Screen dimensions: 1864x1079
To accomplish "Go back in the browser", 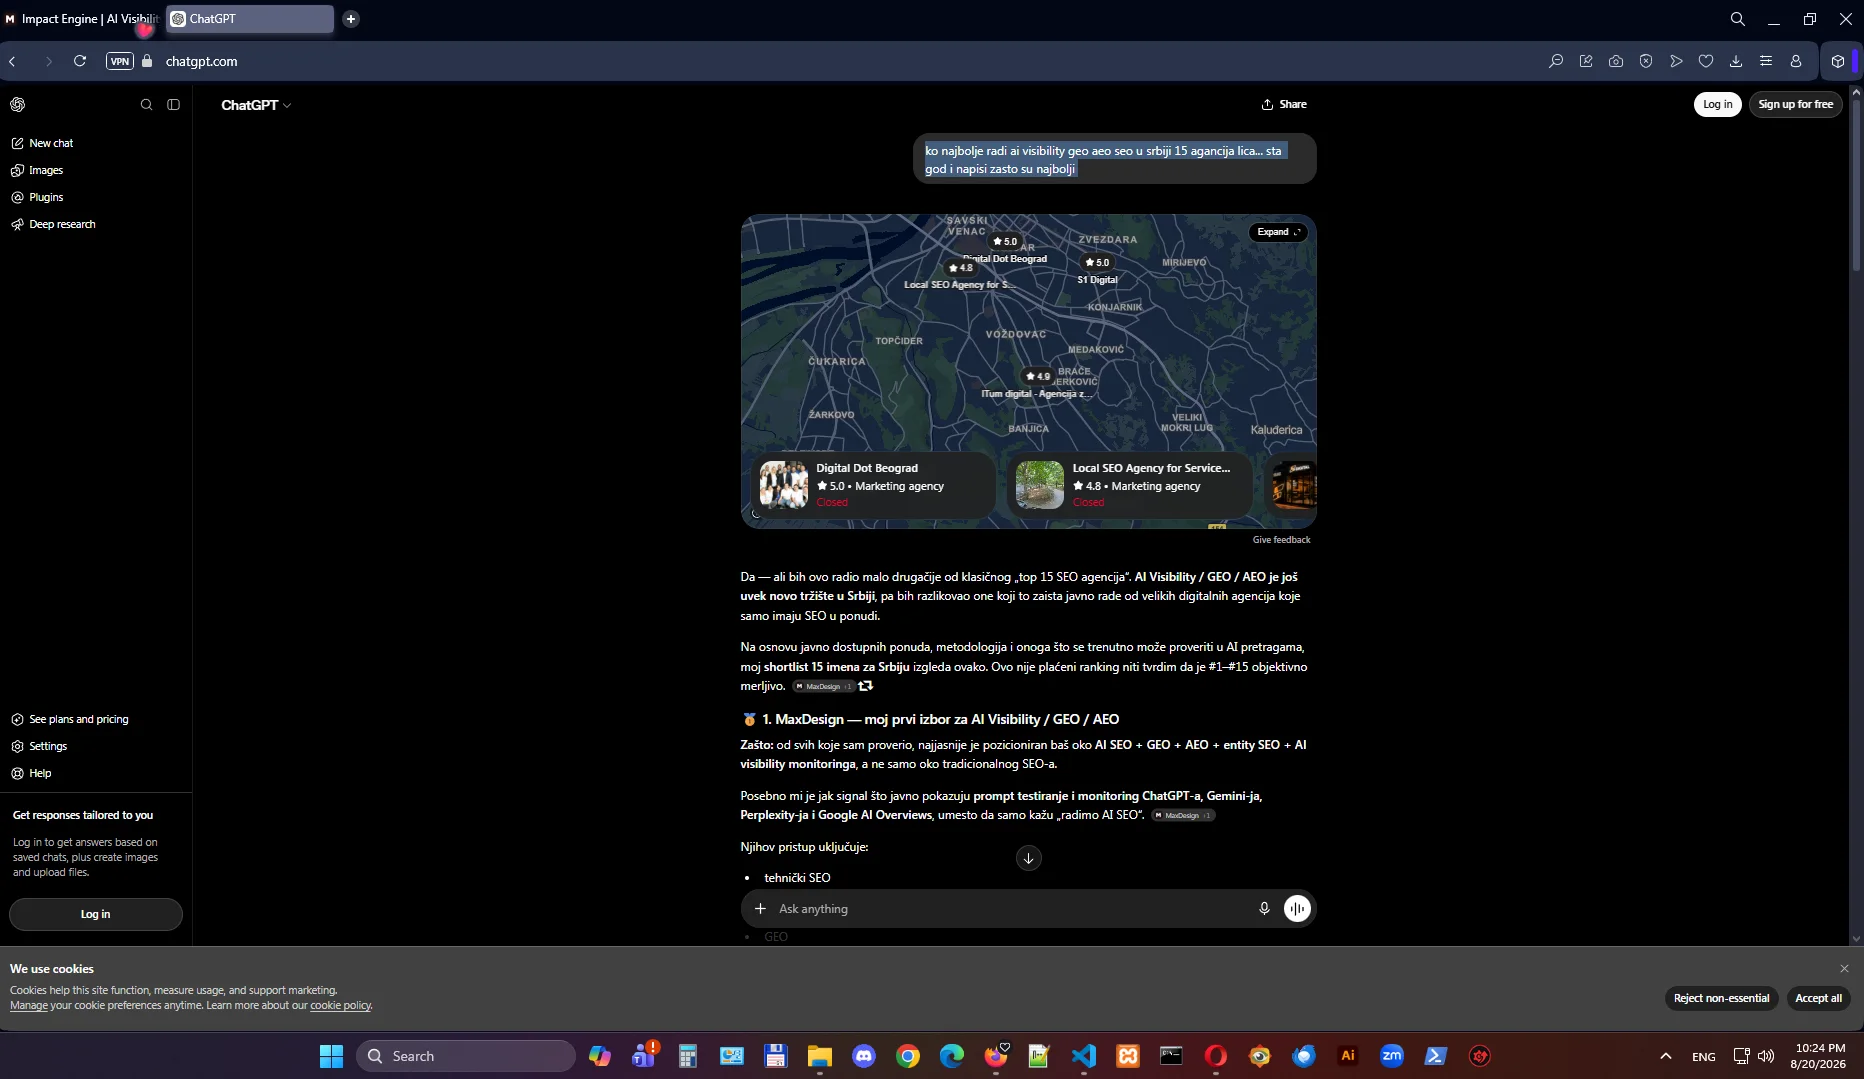I will [13, 61].
